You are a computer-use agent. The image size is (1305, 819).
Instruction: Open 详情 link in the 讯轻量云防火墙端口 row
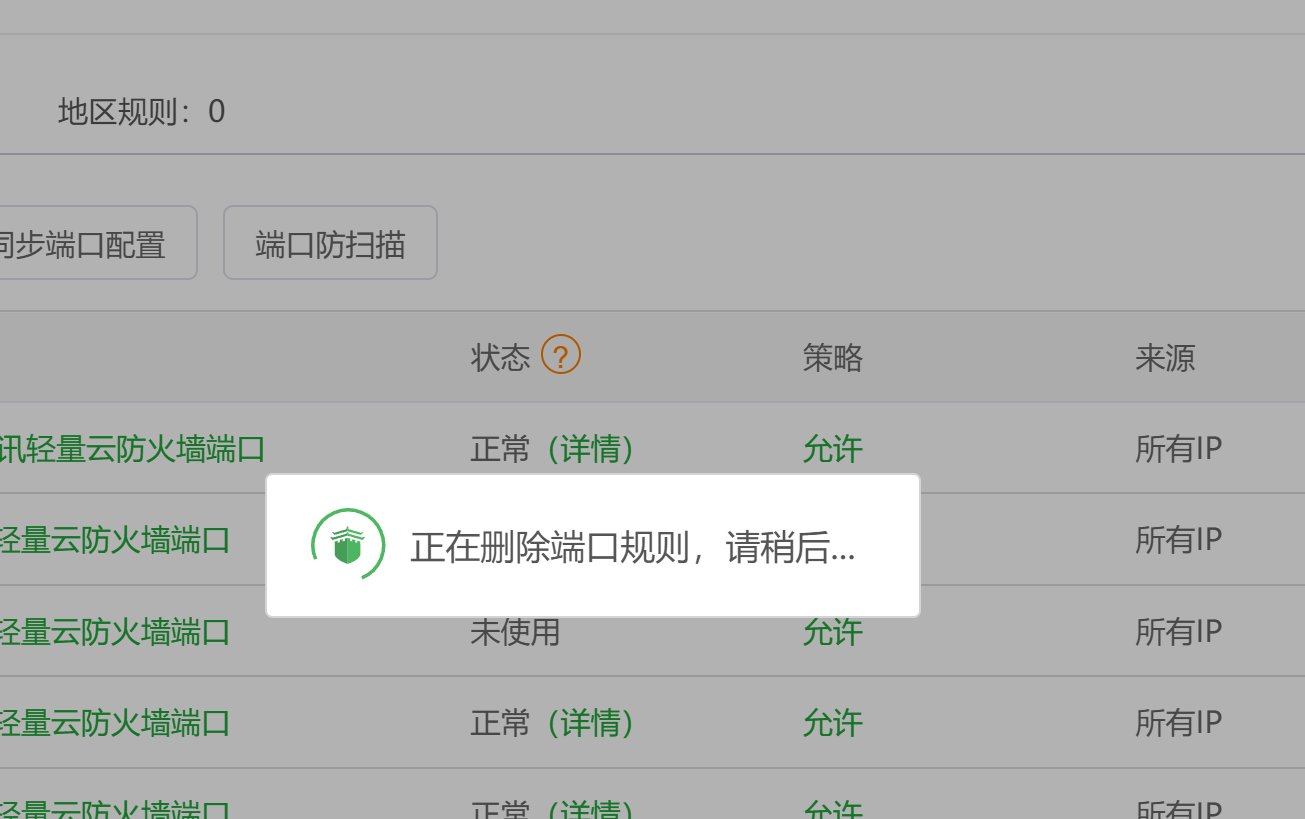[591, 449]
